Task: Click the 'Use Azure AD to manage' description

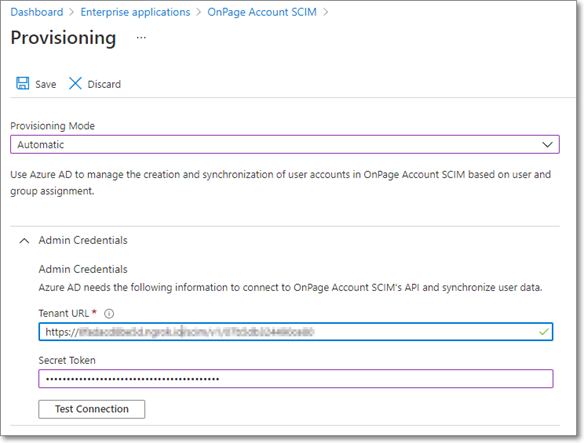Action: (x=280, y=183)
